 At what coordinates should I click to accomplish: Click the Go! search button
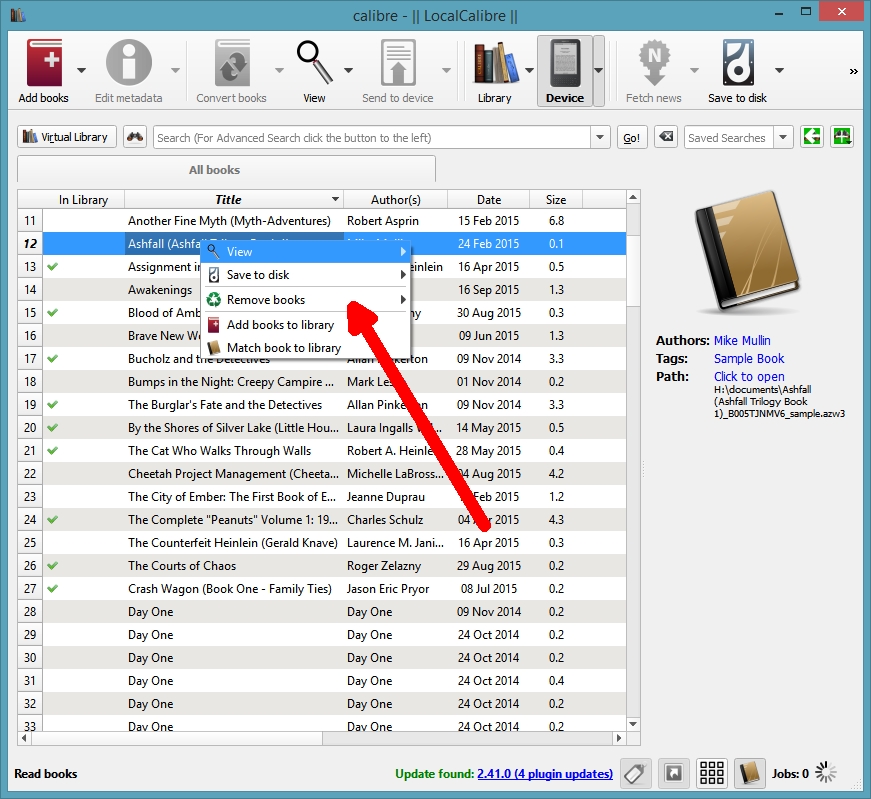coord(631,137)
